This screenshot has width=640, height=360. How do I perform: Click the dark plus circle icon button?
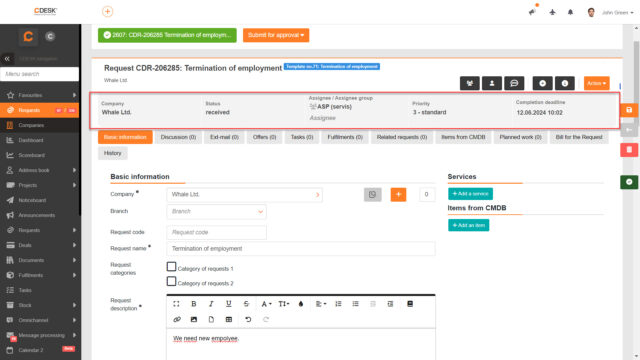(542, 83)
